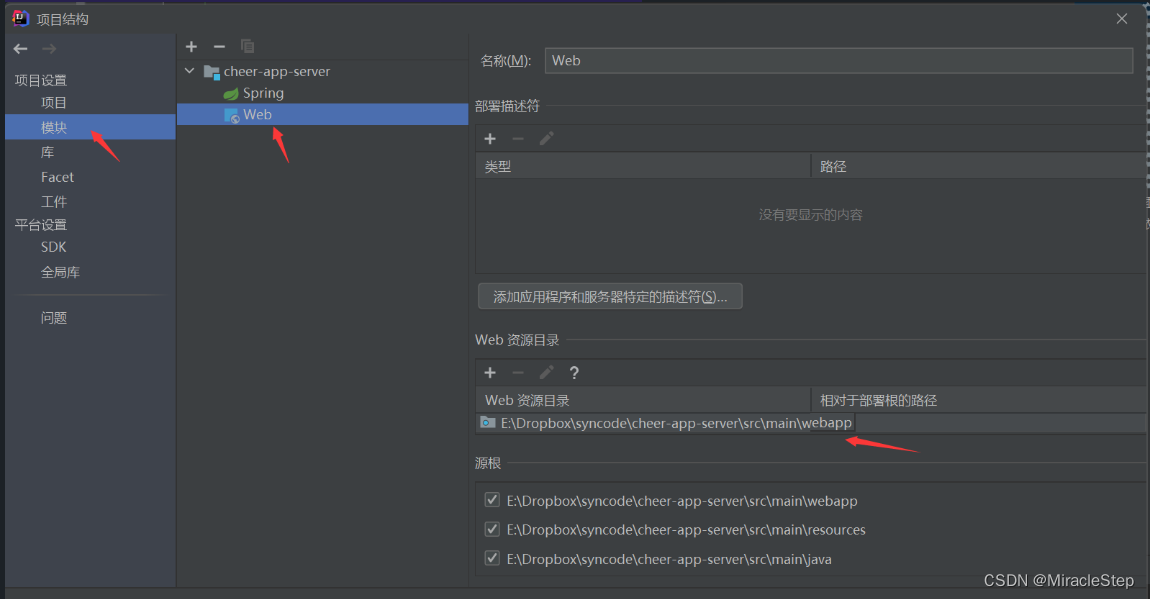This screenshot has height=599, width=1150.
Task: Click the 相对于部署根的路径 column header
Action: (x=978, y=400)
